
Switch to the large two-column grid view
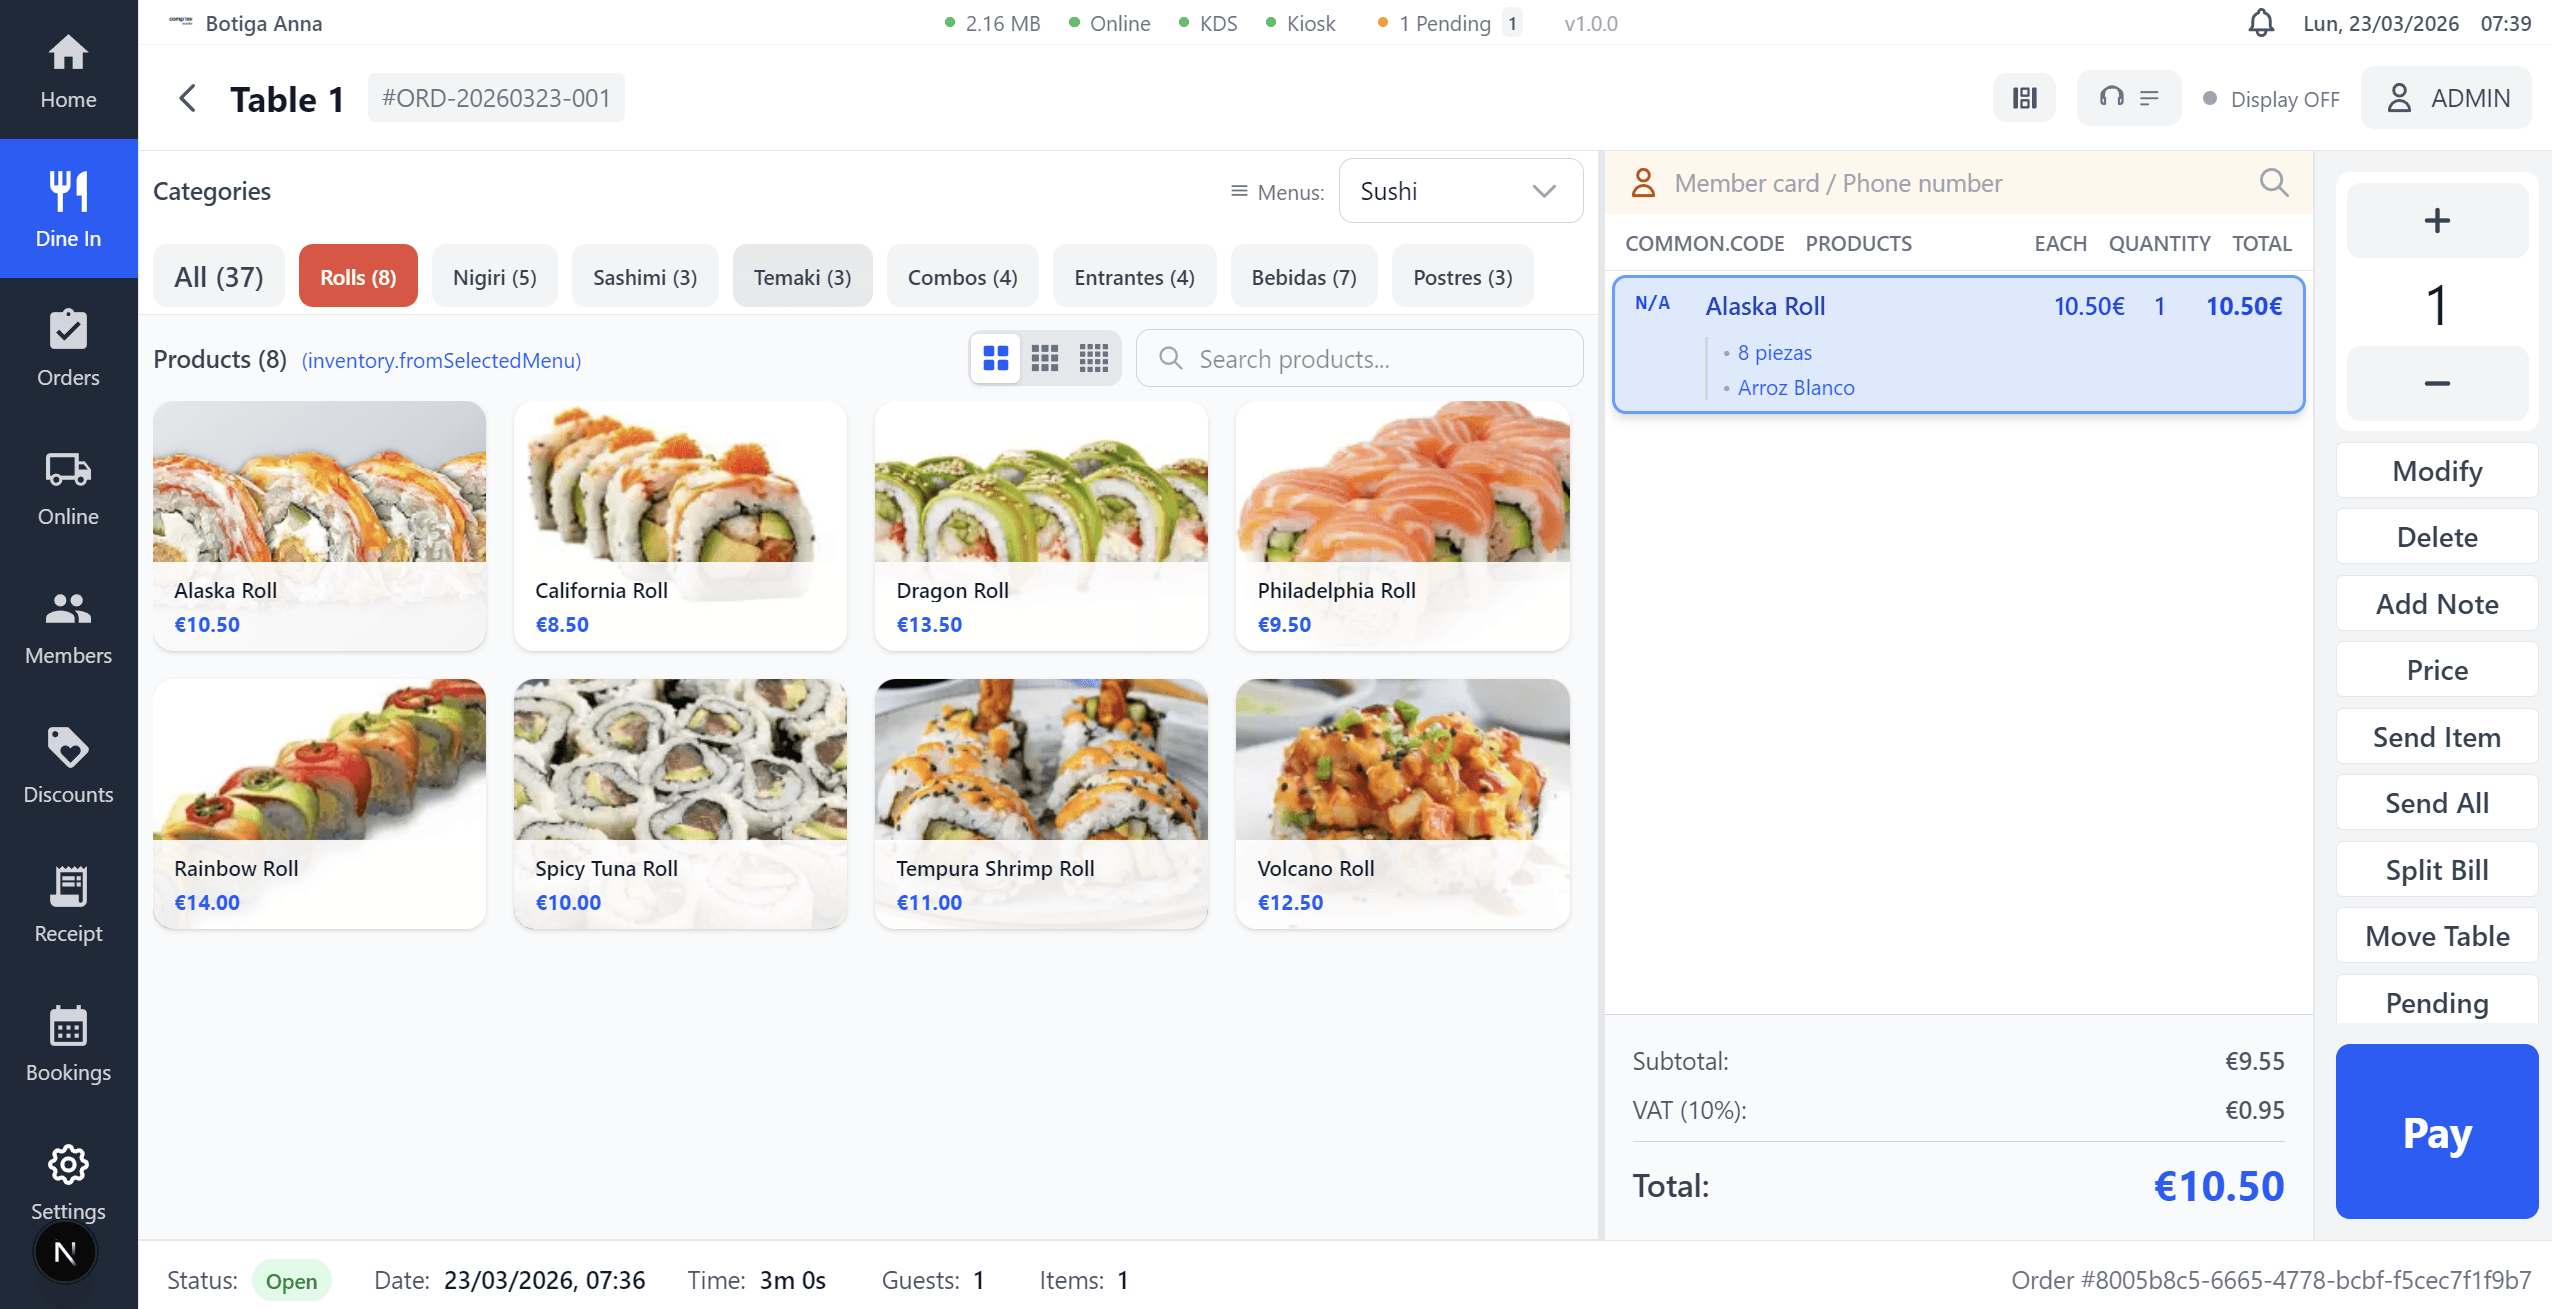[x=996, y=358]
